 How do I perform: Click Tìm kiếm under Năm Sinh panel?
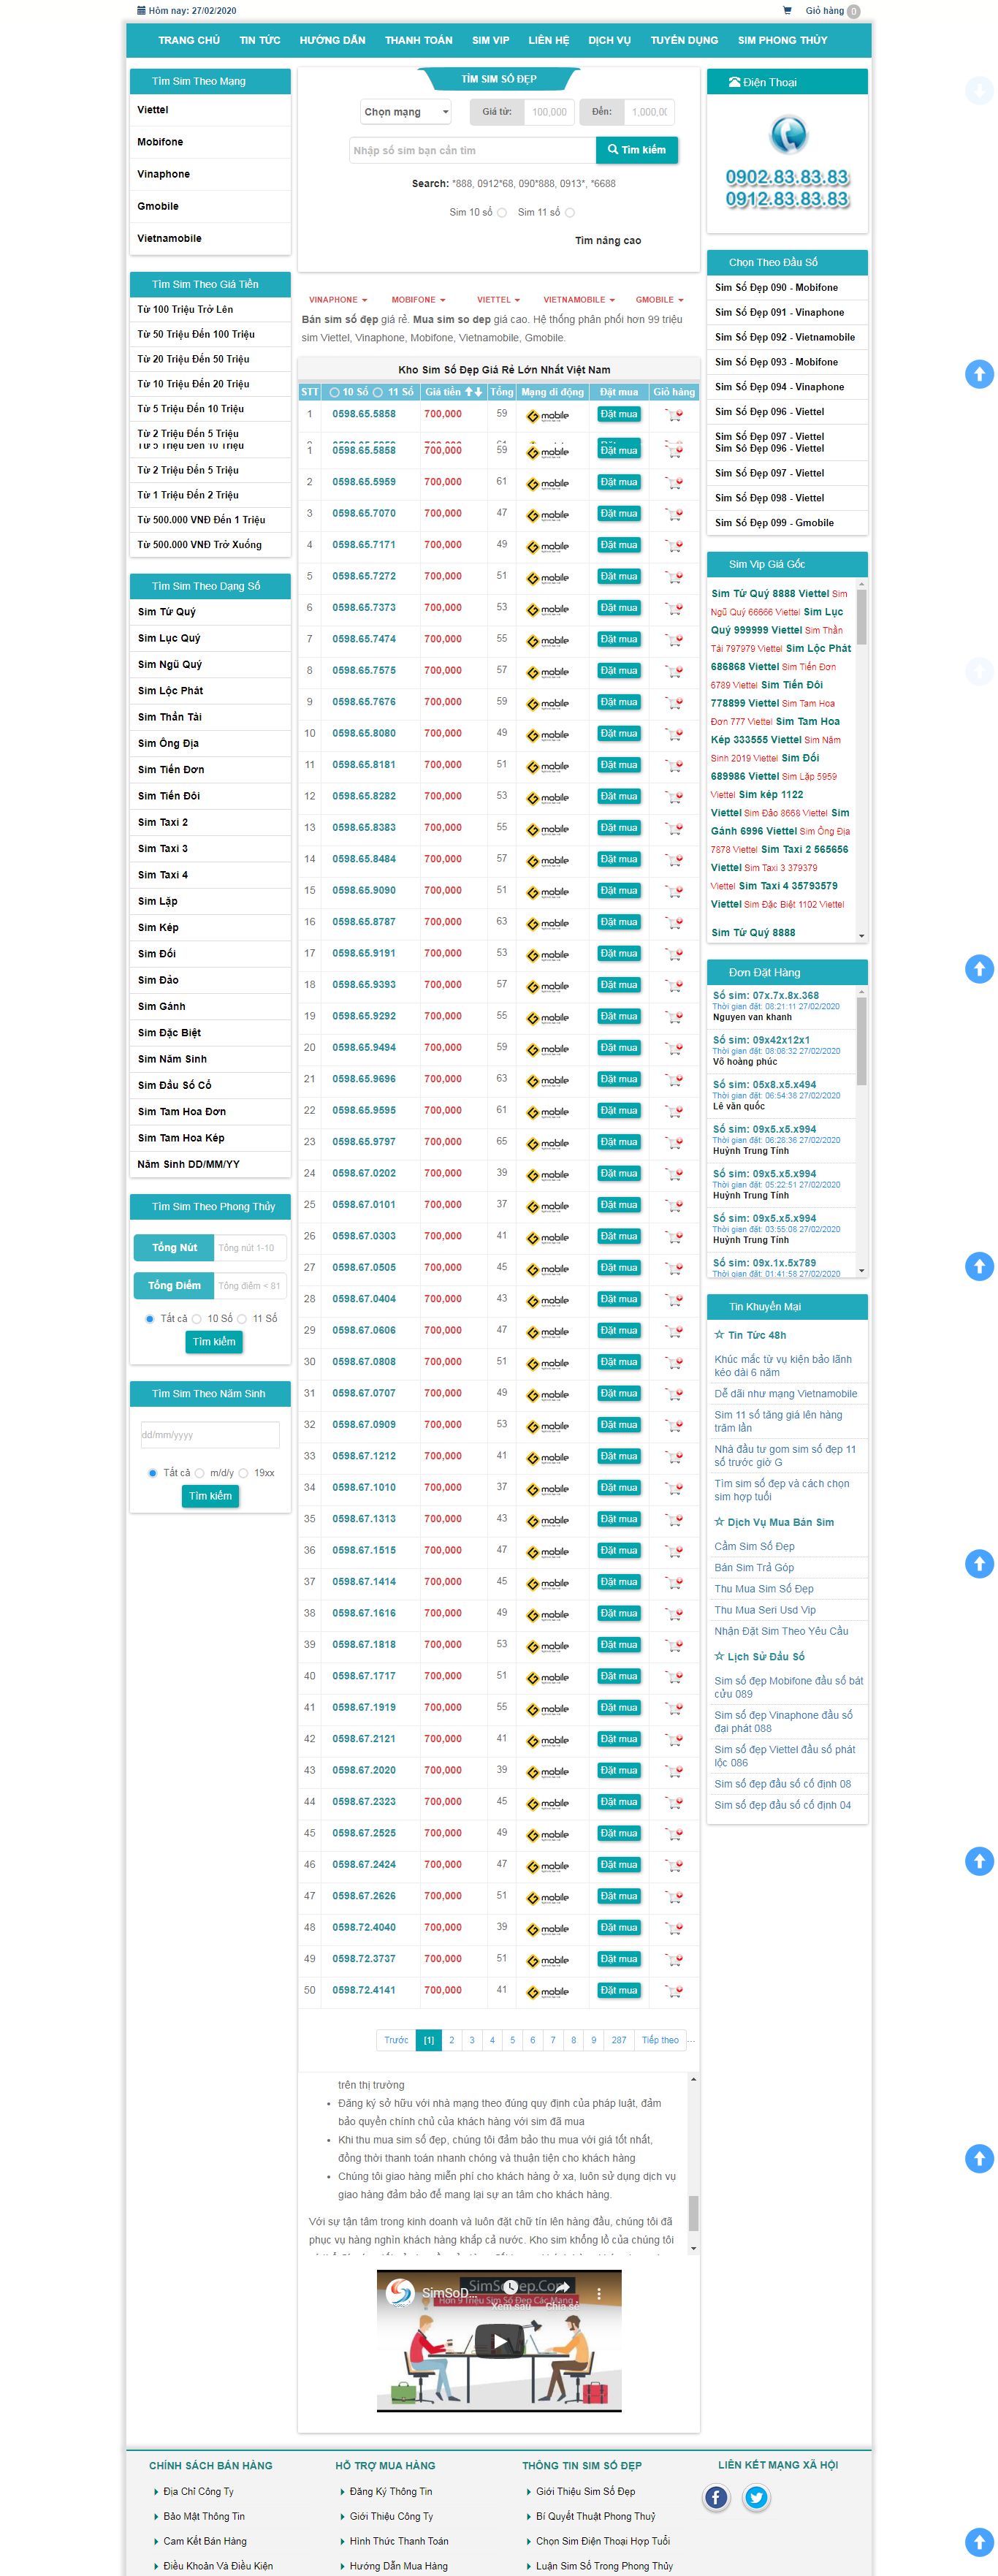pos(210,1496)
